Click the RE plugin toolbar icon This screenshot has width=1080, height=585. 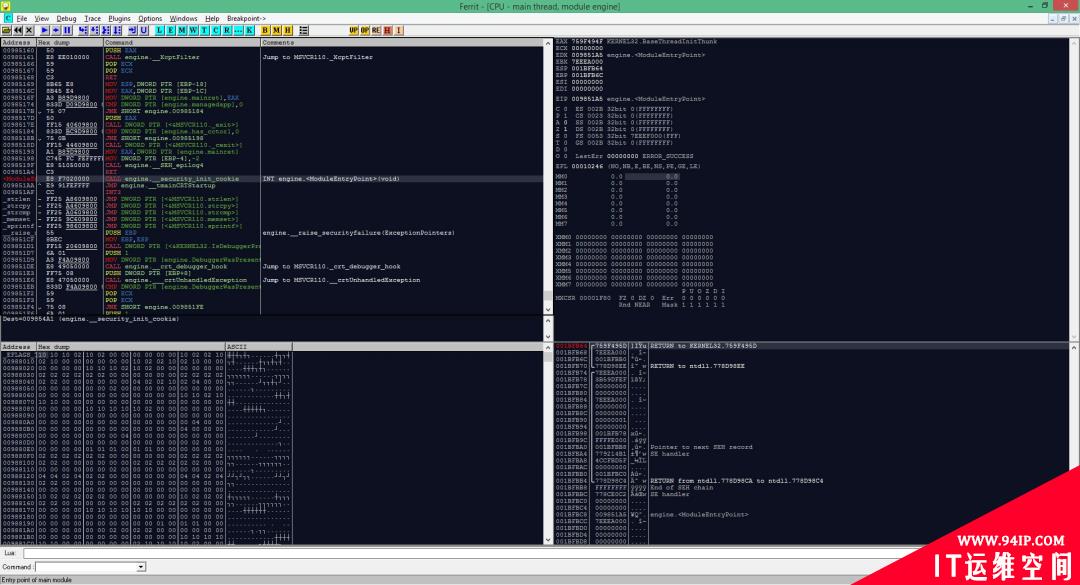pos(375,30)
